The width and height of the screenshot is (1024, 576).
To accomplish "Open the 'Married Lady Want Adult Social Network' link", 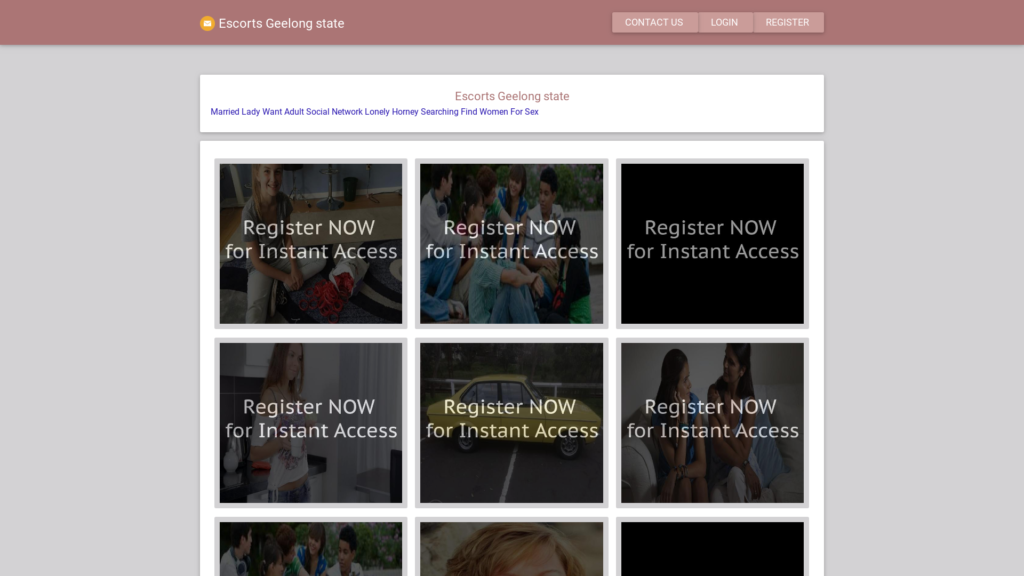I will [x=286, y=112].
